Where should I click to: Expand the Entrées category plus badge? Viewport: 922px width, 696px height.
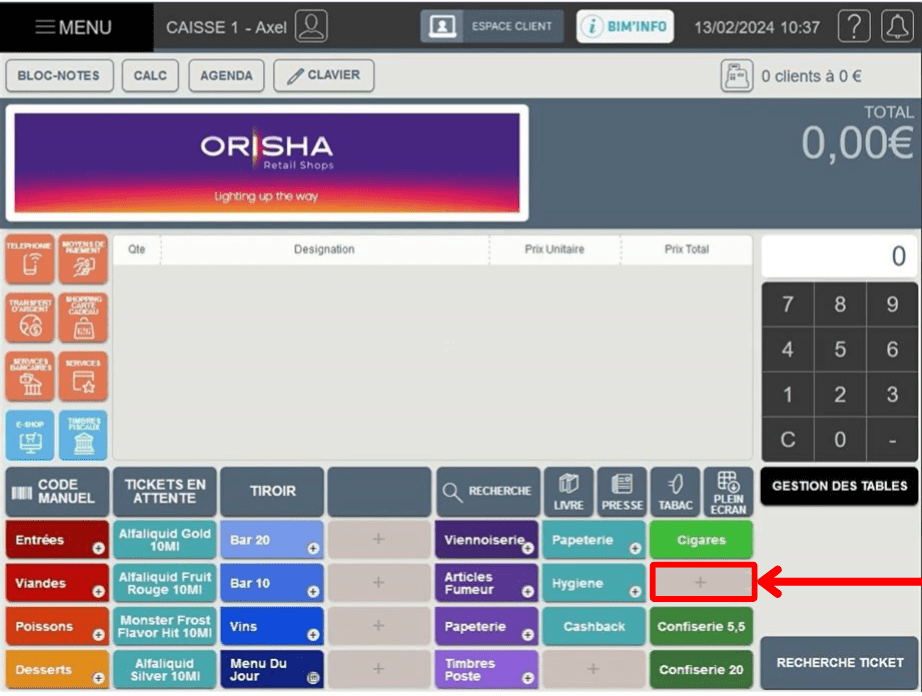pos(98,548)
